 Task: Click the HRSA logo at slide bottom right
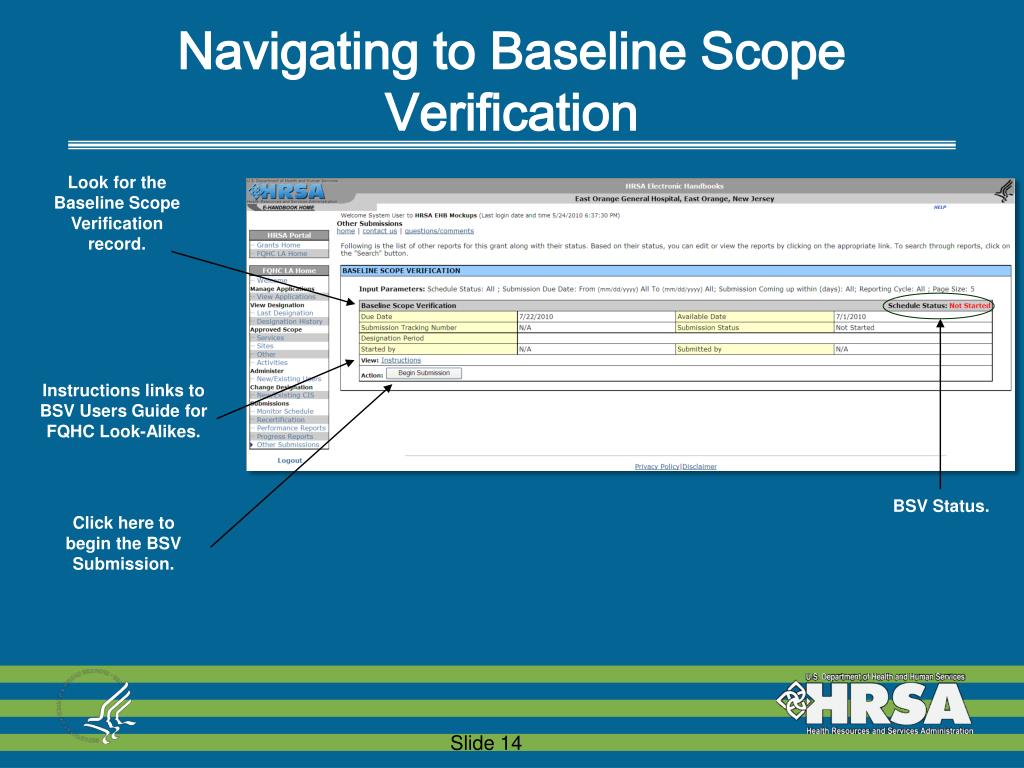coord(875,703)
